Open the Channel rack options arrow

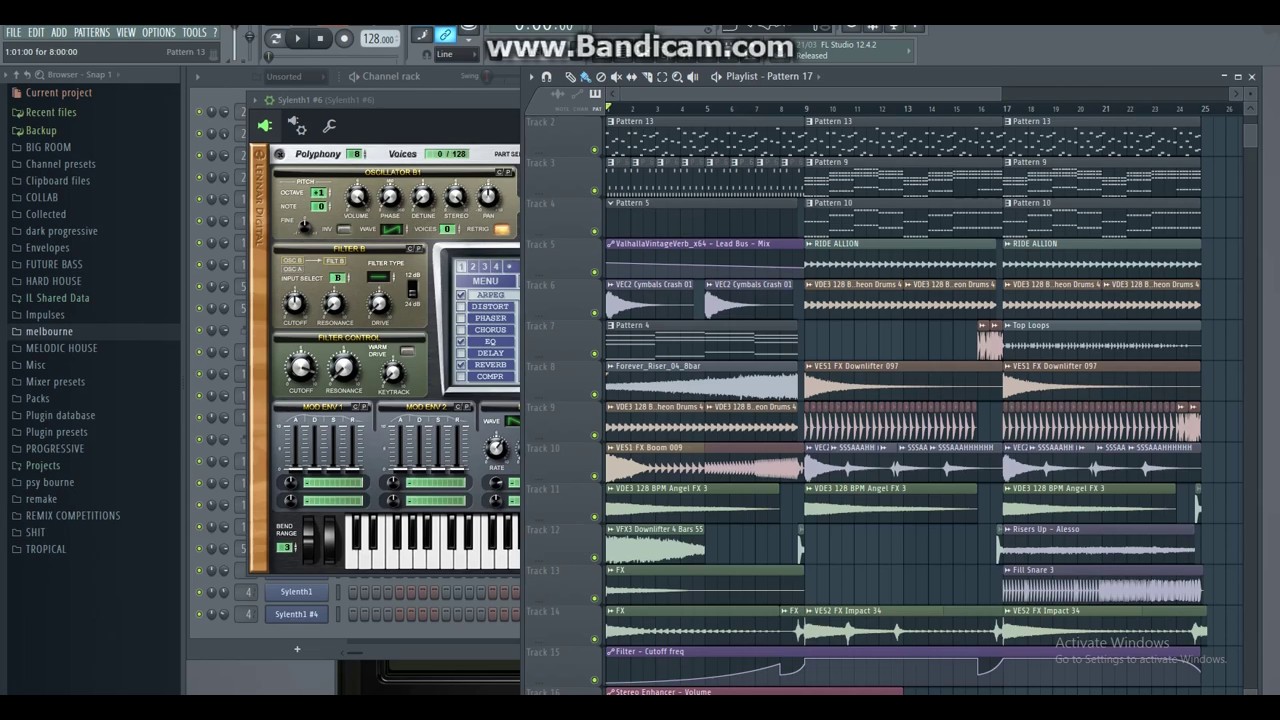point(197,77)
